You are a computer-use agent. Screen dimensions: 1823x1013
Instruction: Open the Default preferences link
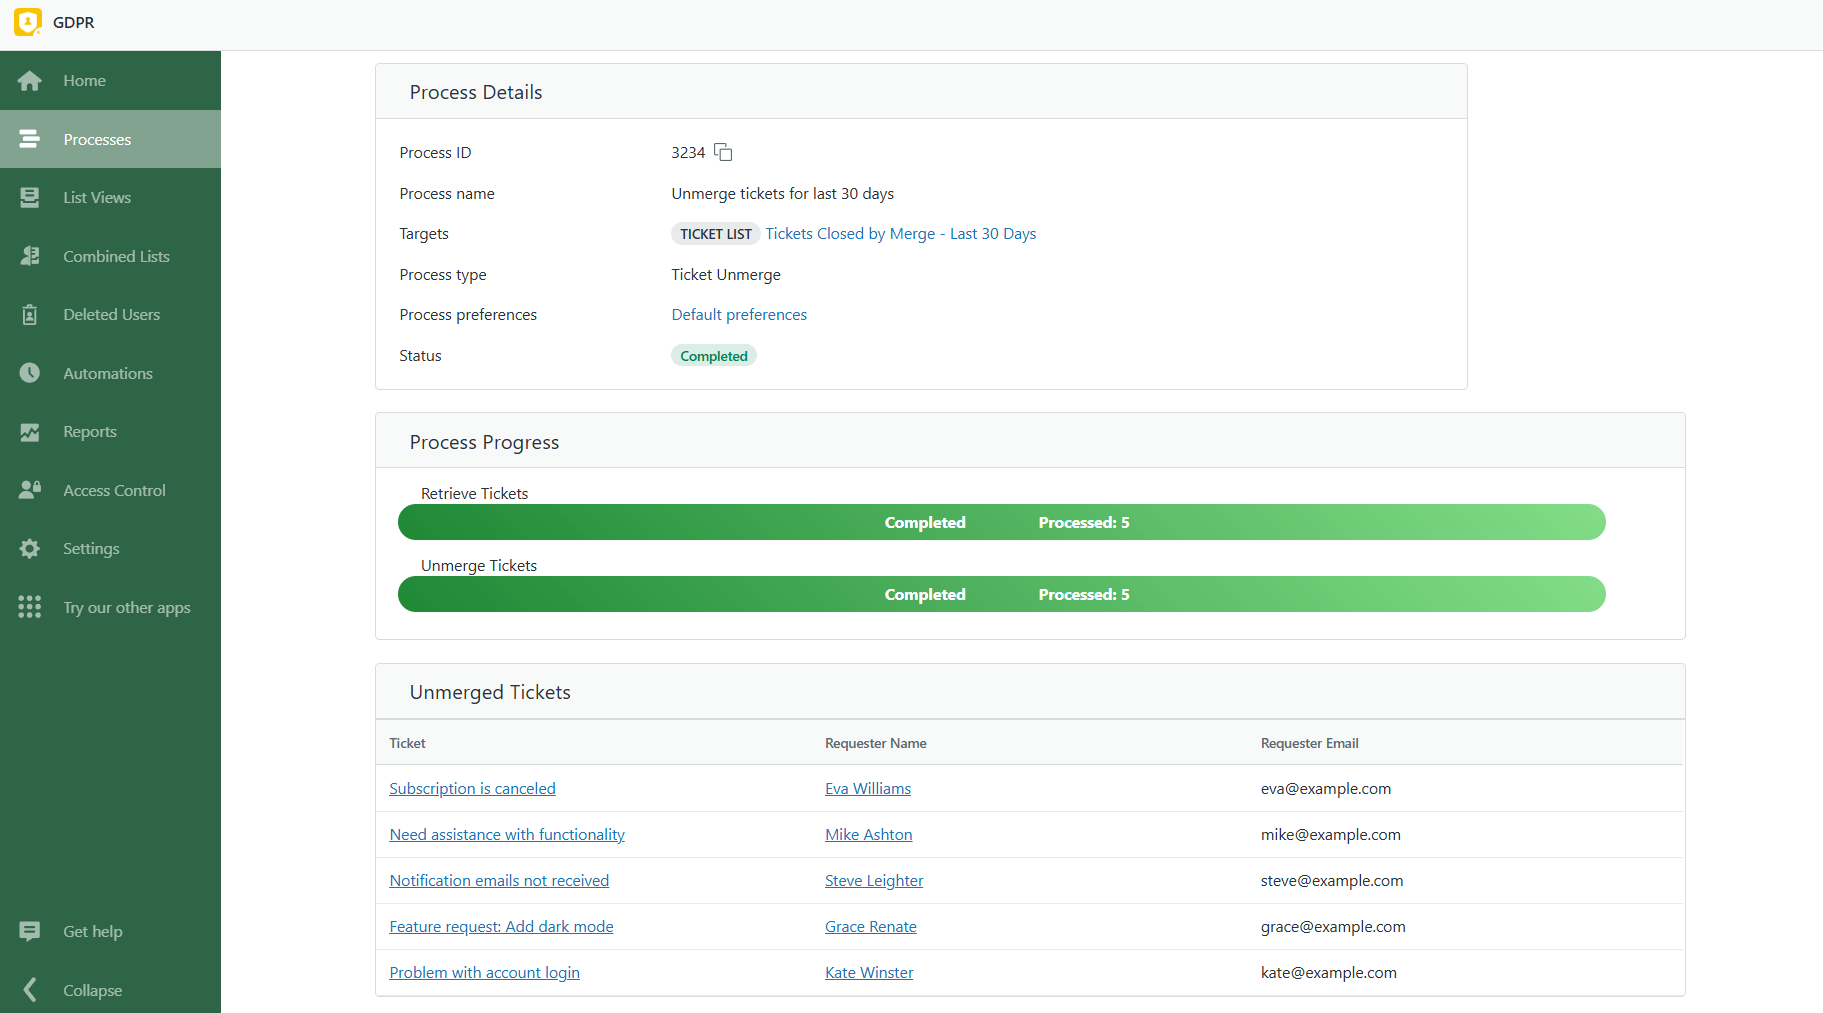[739, 315]
